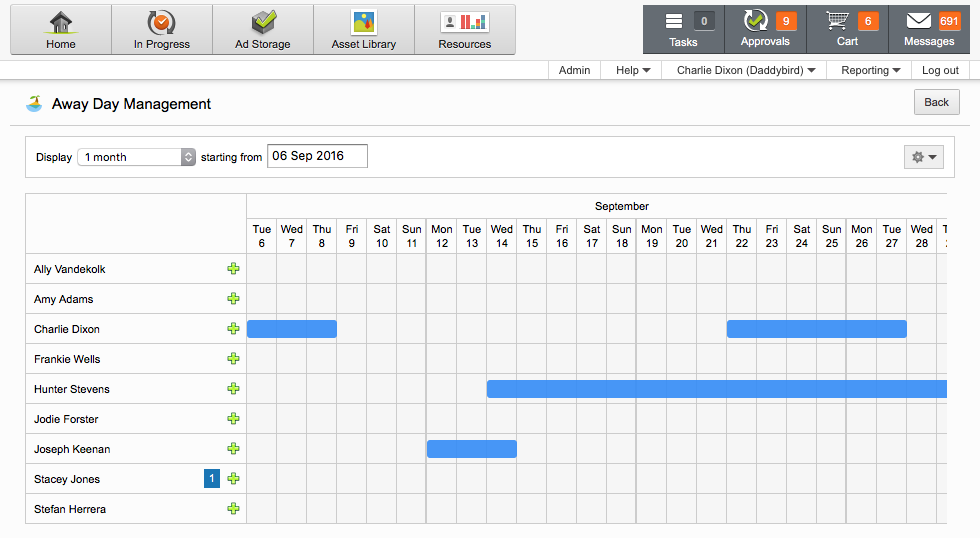Open the Asset Library
The image size is (980, 538).
click(364, 30)
